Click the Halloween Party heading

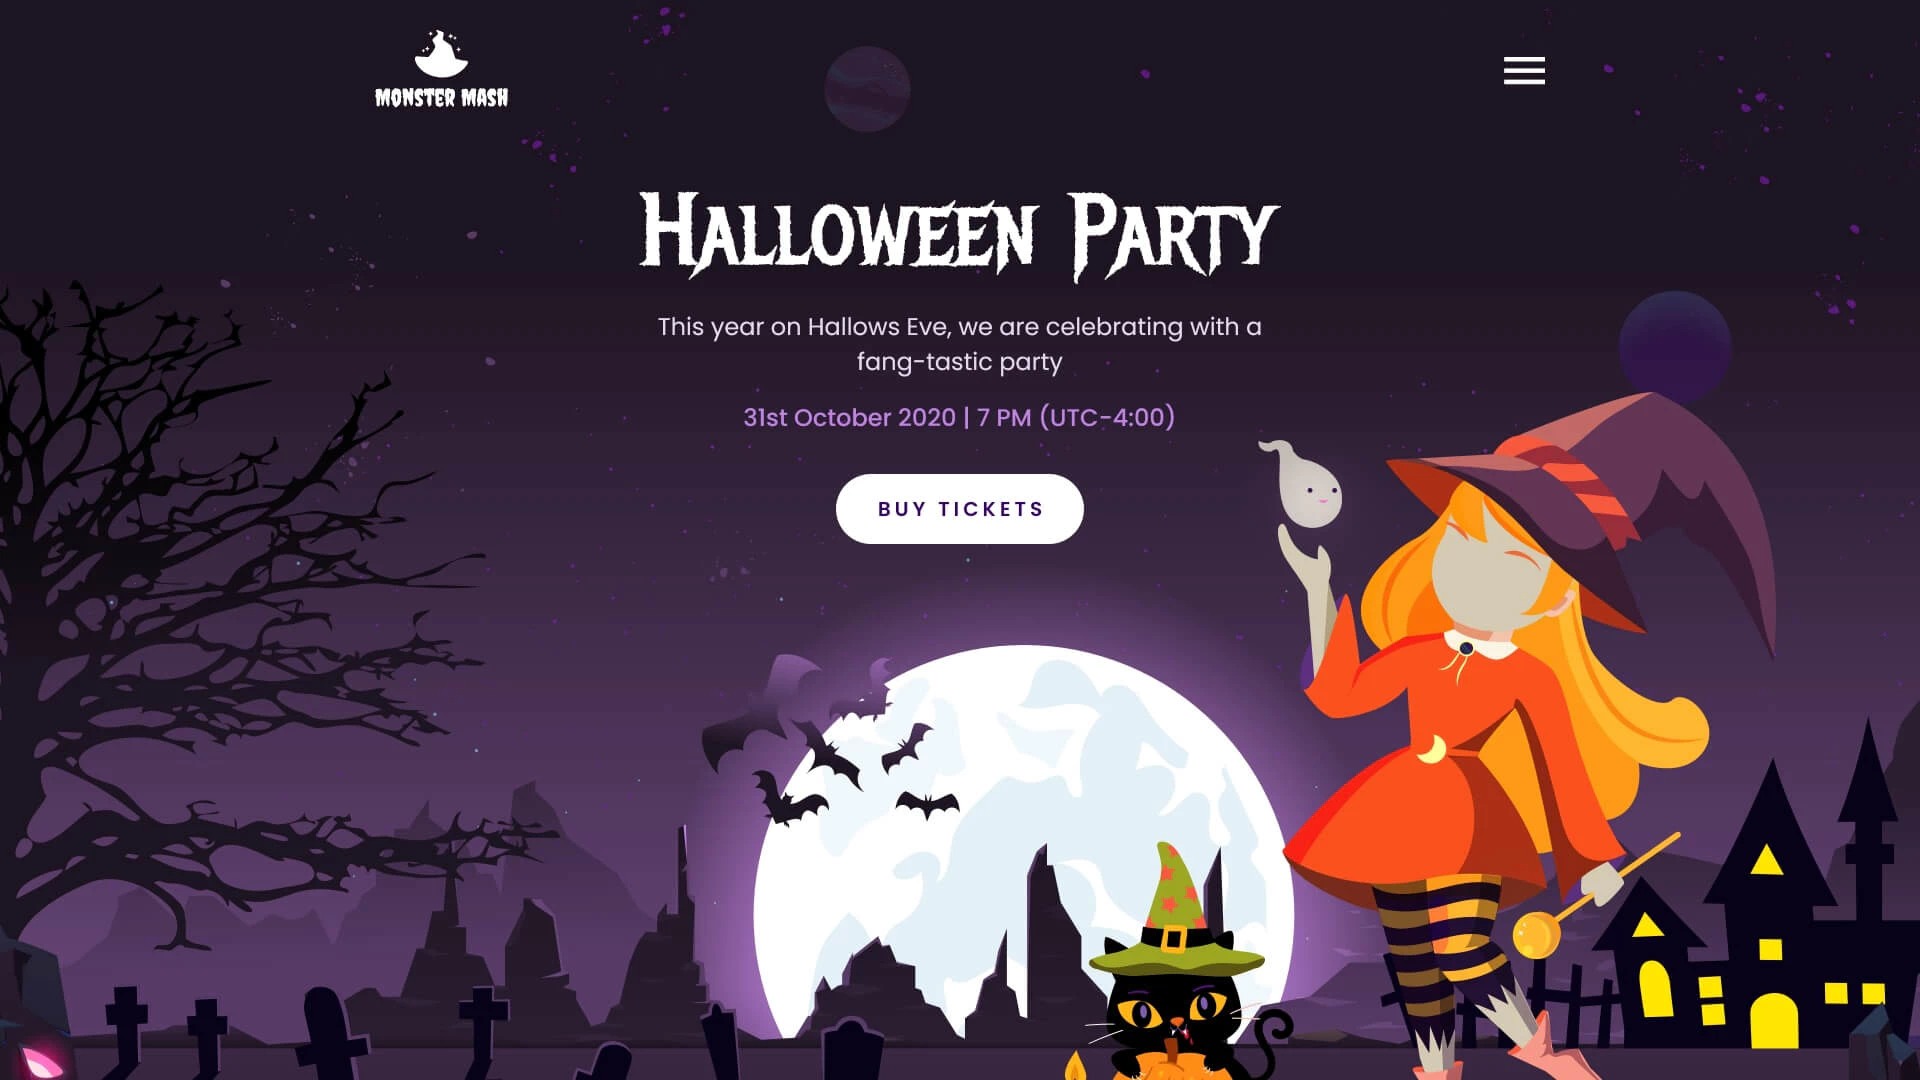(959, 235)
